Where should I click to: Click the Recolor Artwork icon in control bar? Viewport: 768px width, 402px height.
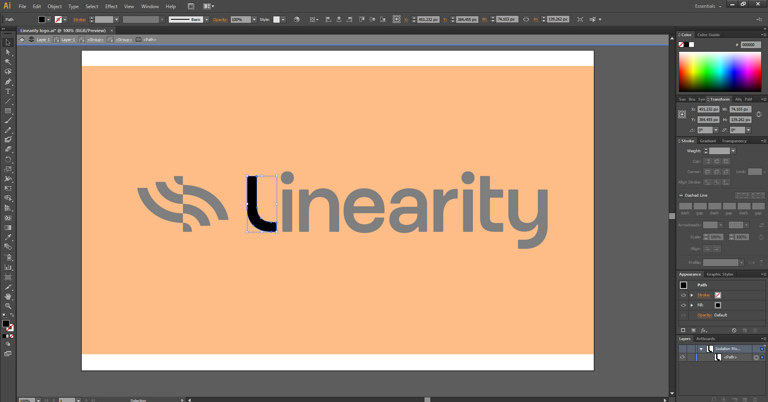296,20
